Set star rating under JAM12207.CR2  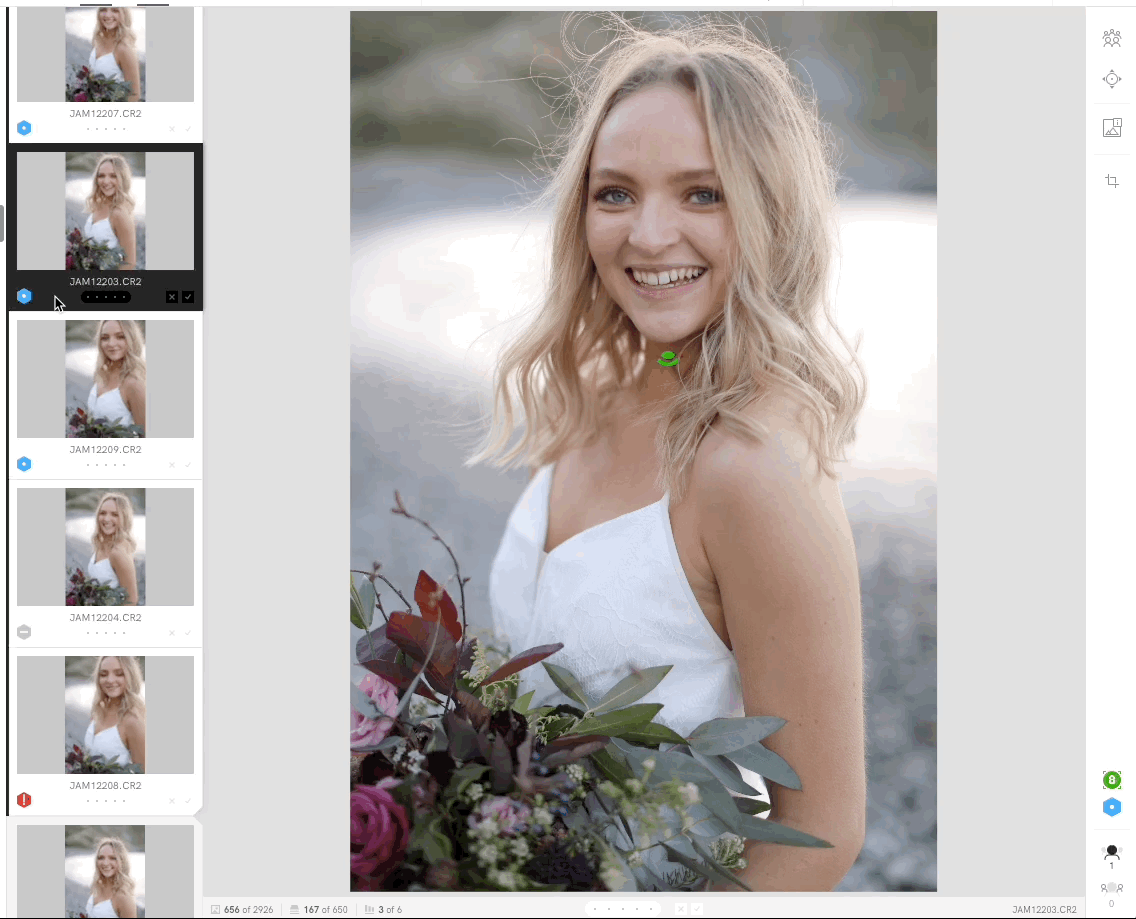[106, 129]
